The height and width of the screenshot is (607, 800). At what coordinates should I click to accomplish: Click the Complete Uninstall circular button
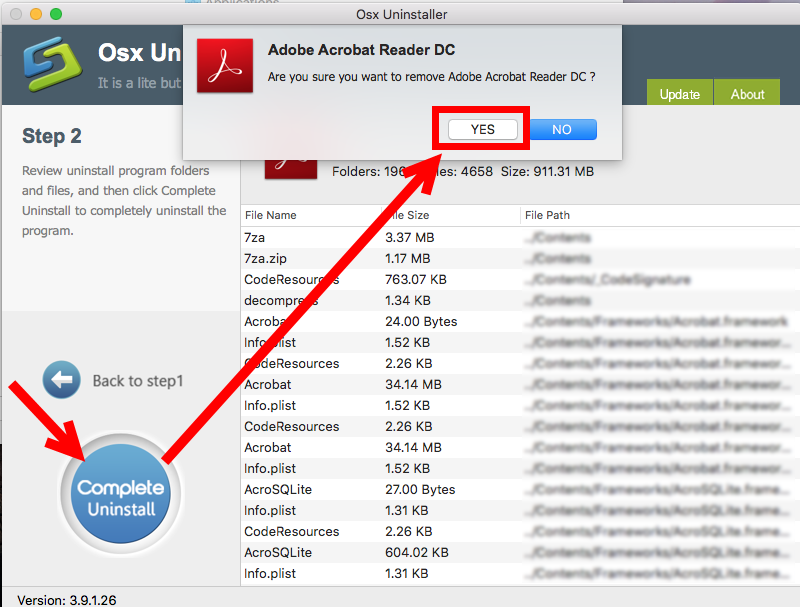[120, 492]
